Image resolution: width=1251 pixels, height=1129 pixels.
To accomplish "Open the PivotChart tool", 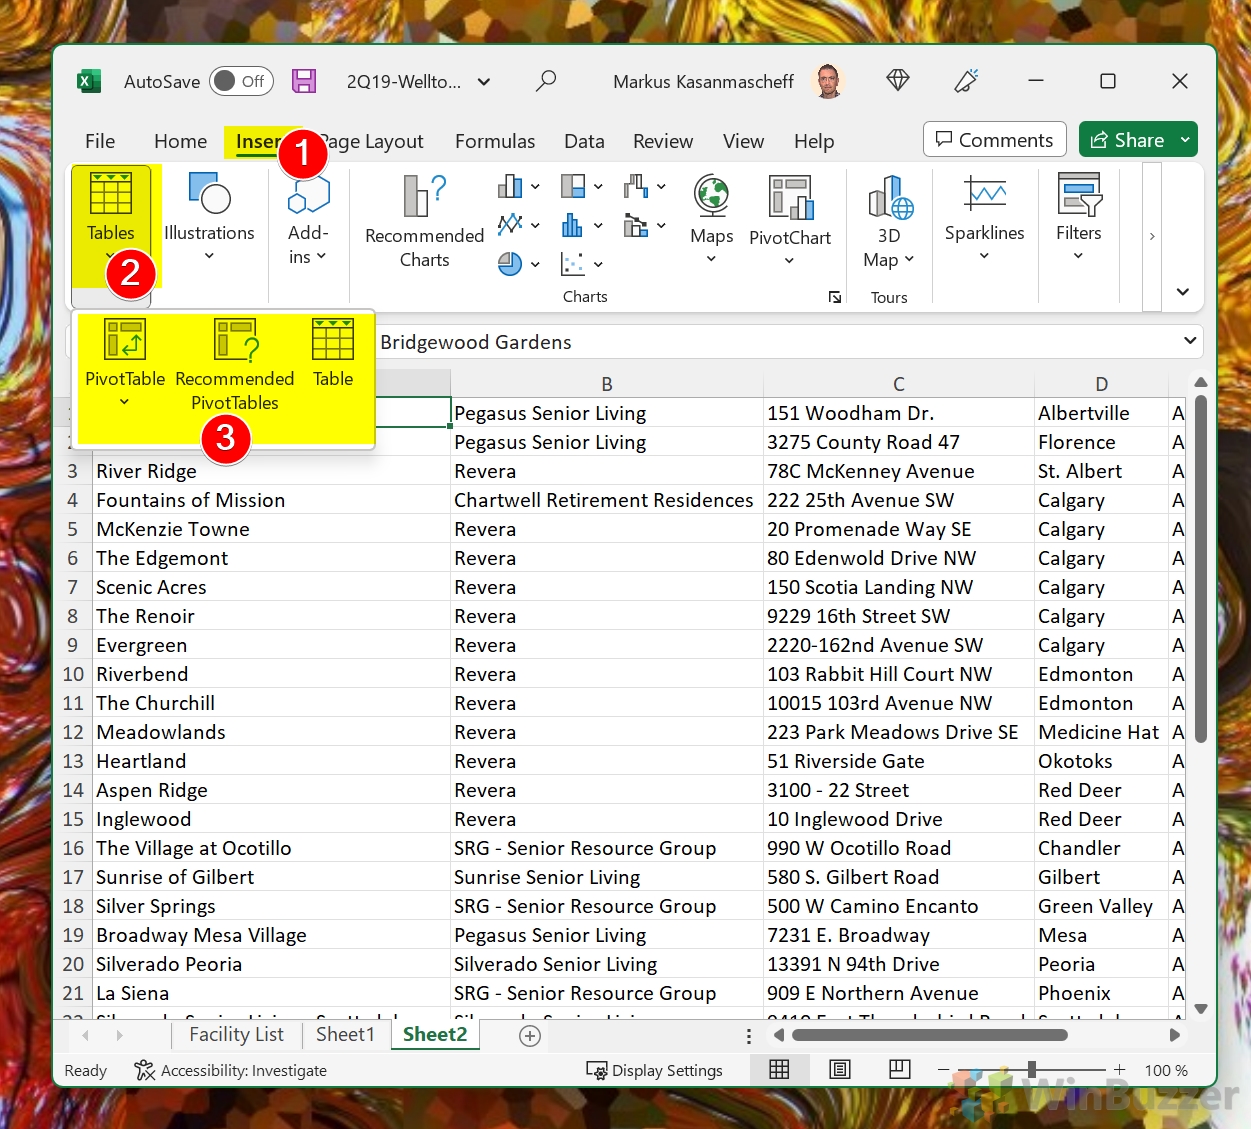I will click(789, 198).
